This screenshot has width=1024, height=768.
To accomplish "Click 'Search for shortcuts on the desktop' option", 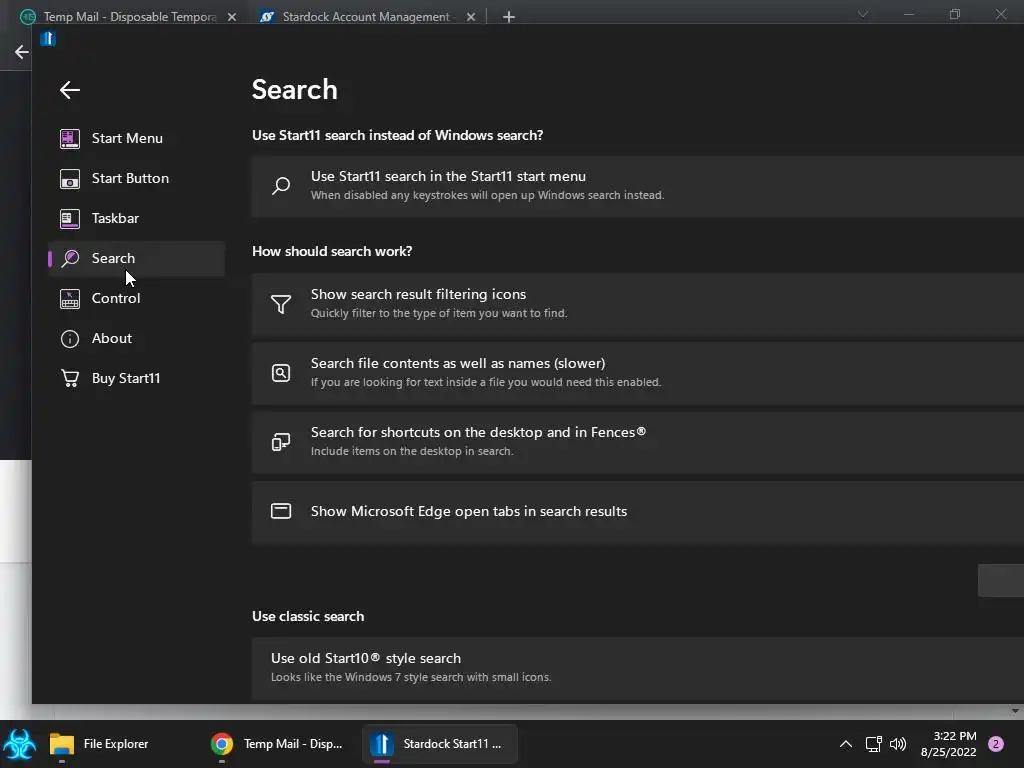I will [637, 443].
